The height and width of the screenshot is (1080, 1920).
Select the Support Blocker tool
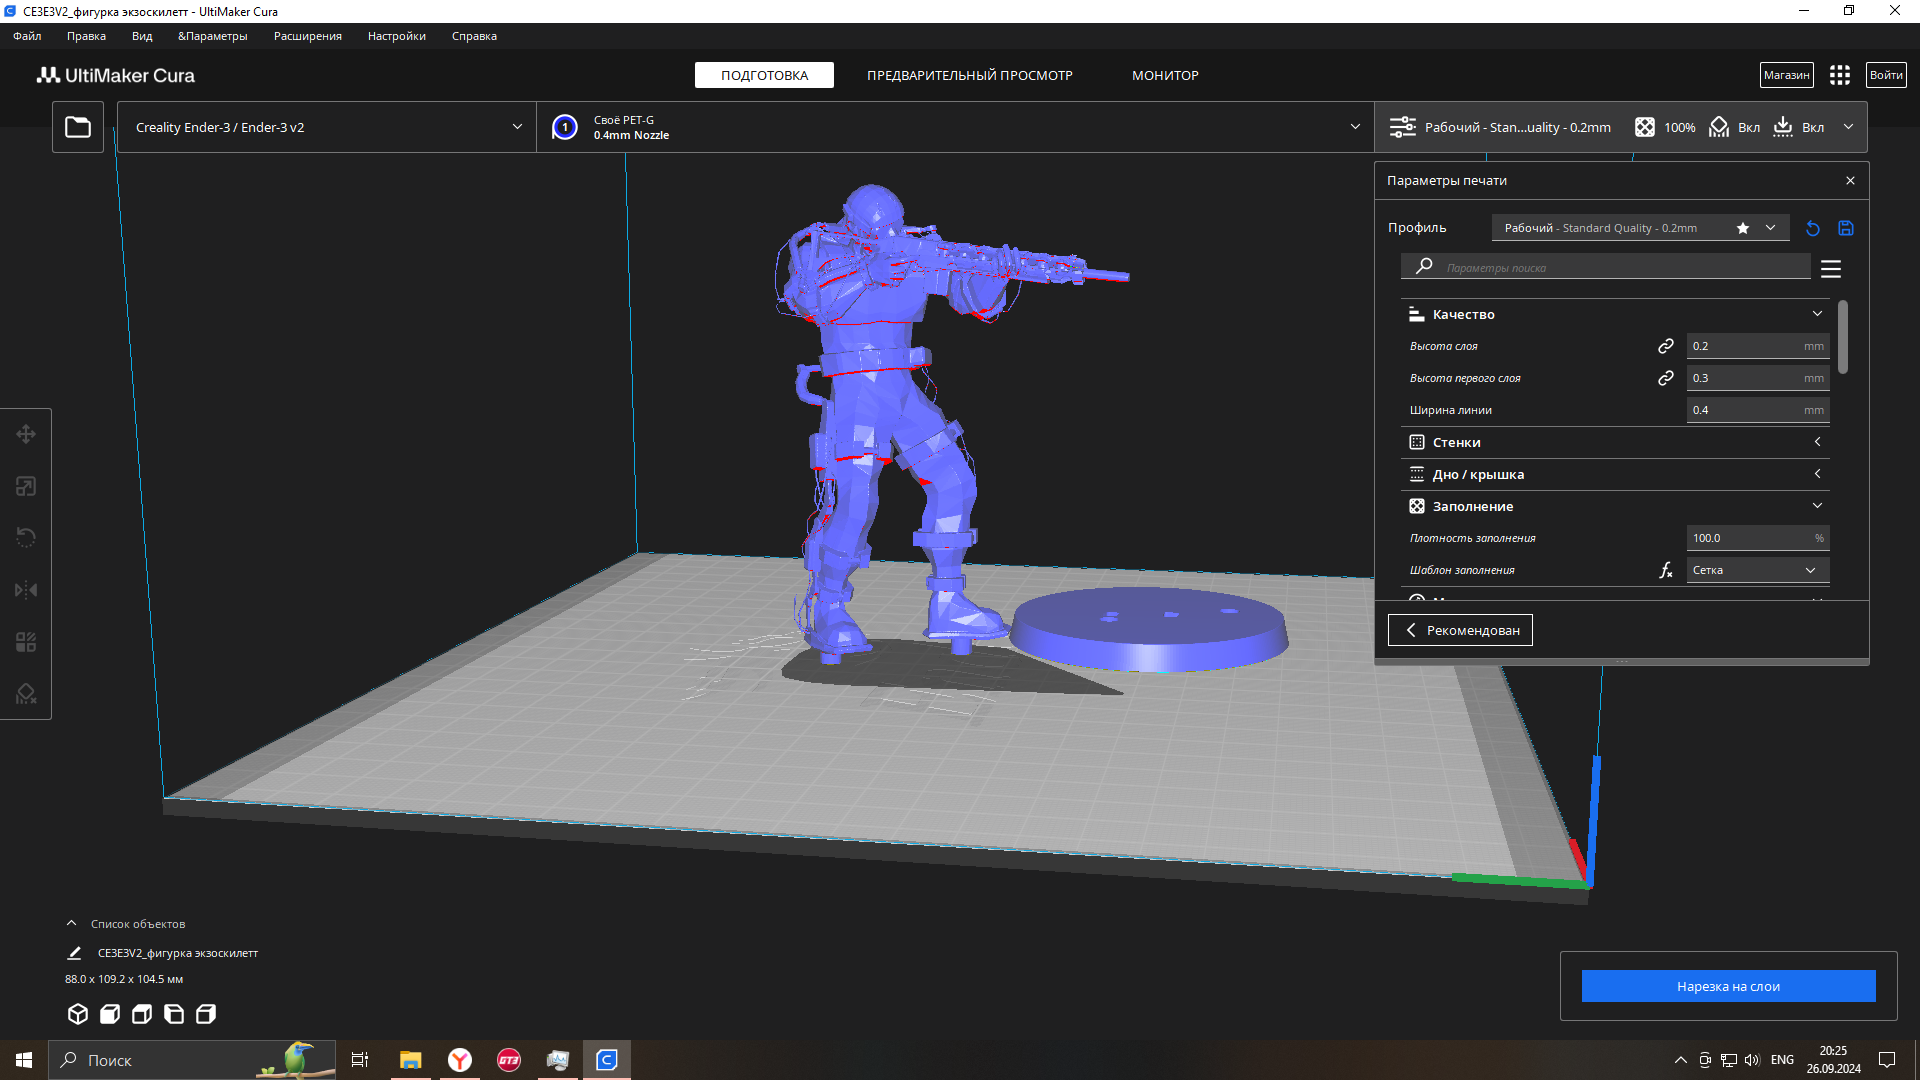pos(26,694)
